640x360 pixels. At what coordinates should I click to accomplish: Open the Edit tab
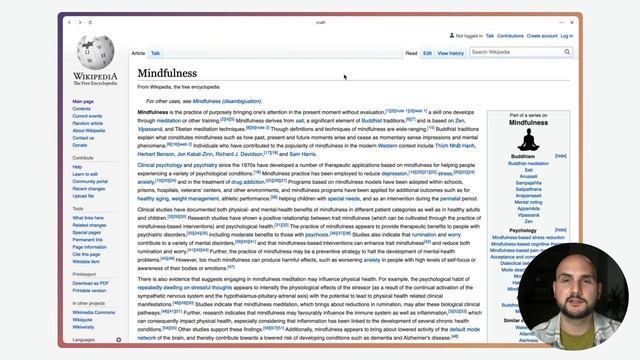427,53
